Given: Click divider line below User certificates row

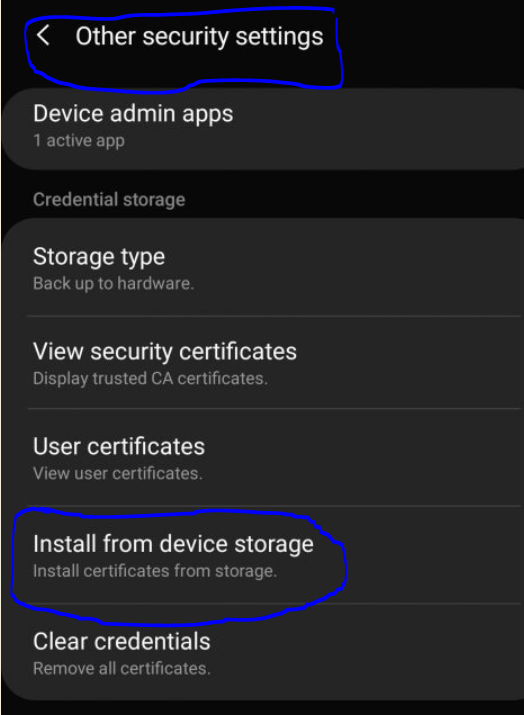Looking at the screenshot, I should click(274, 506).
